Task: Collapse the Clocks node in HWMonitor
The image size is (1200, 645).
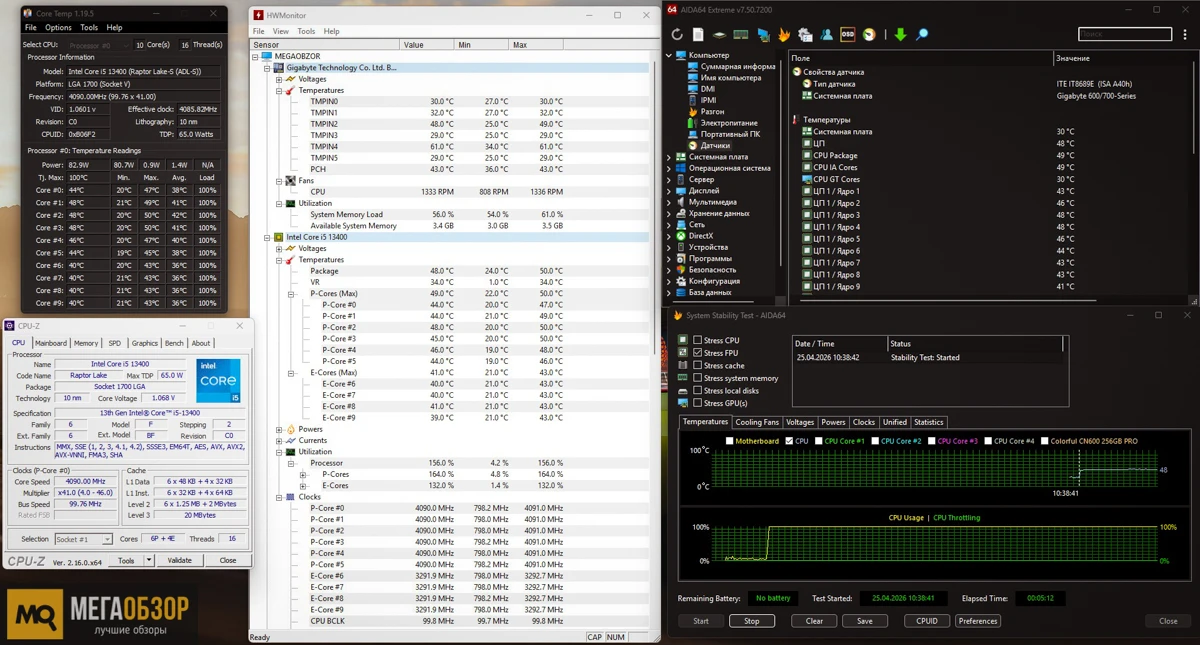Action: [279, 497]
